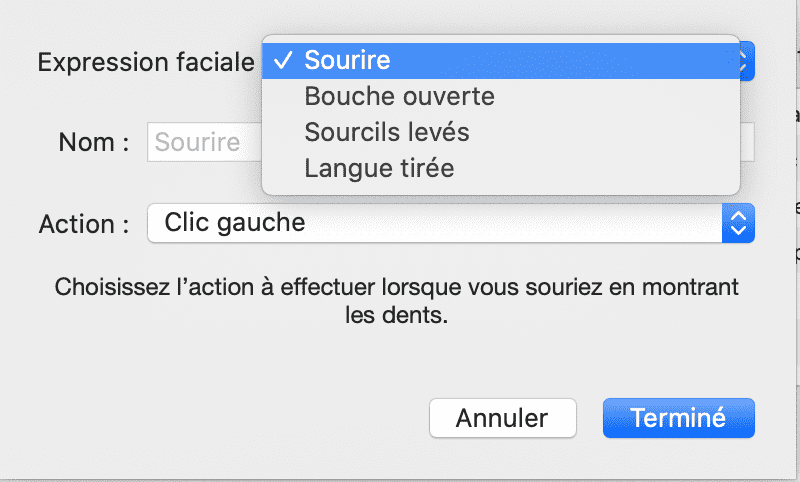Viewport: 800px width, 482px height.
Task: Click the "Action :" label
Action: 84,223
